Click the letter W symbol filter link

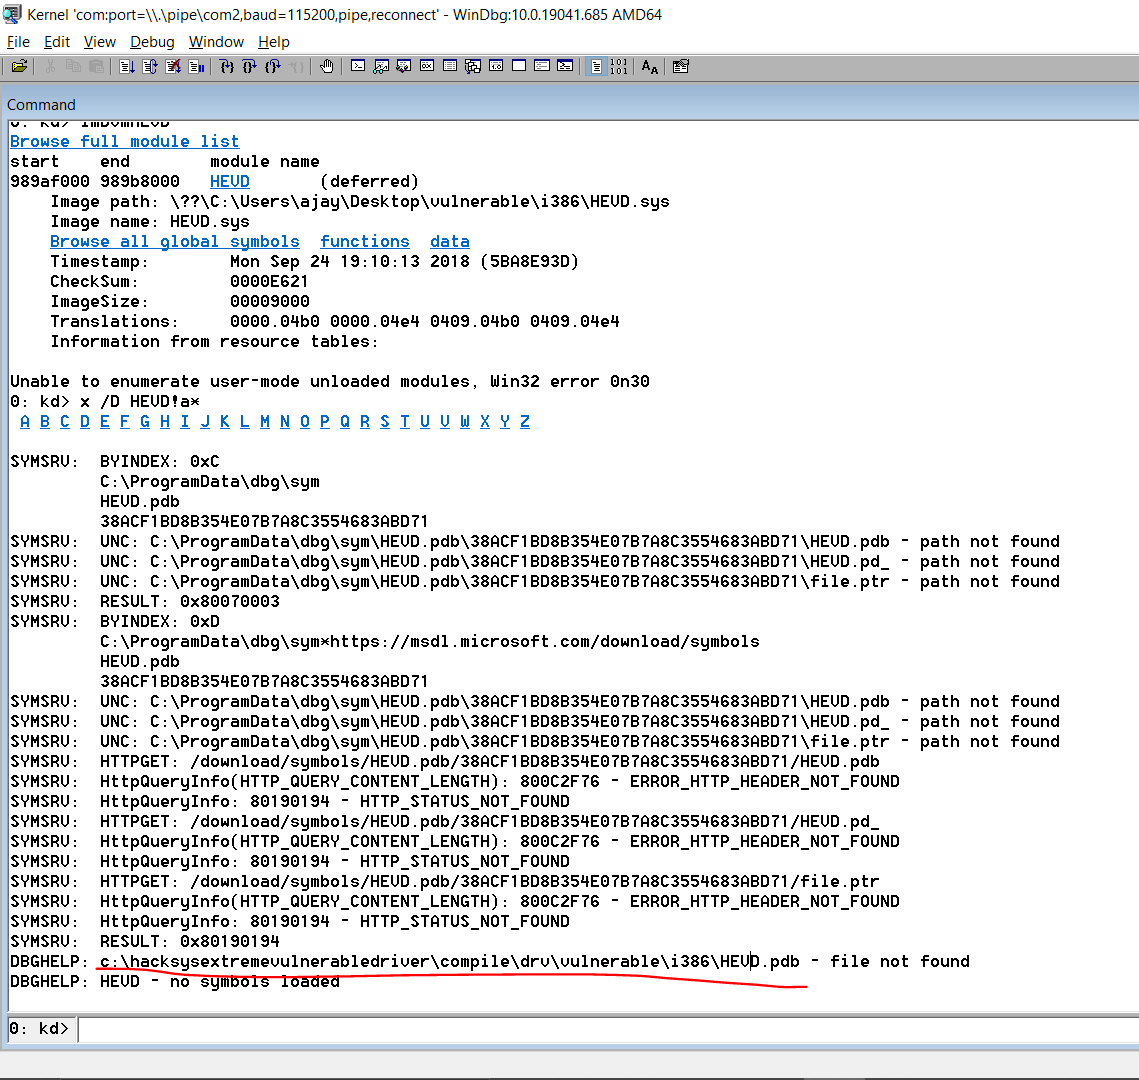point(465,421)
